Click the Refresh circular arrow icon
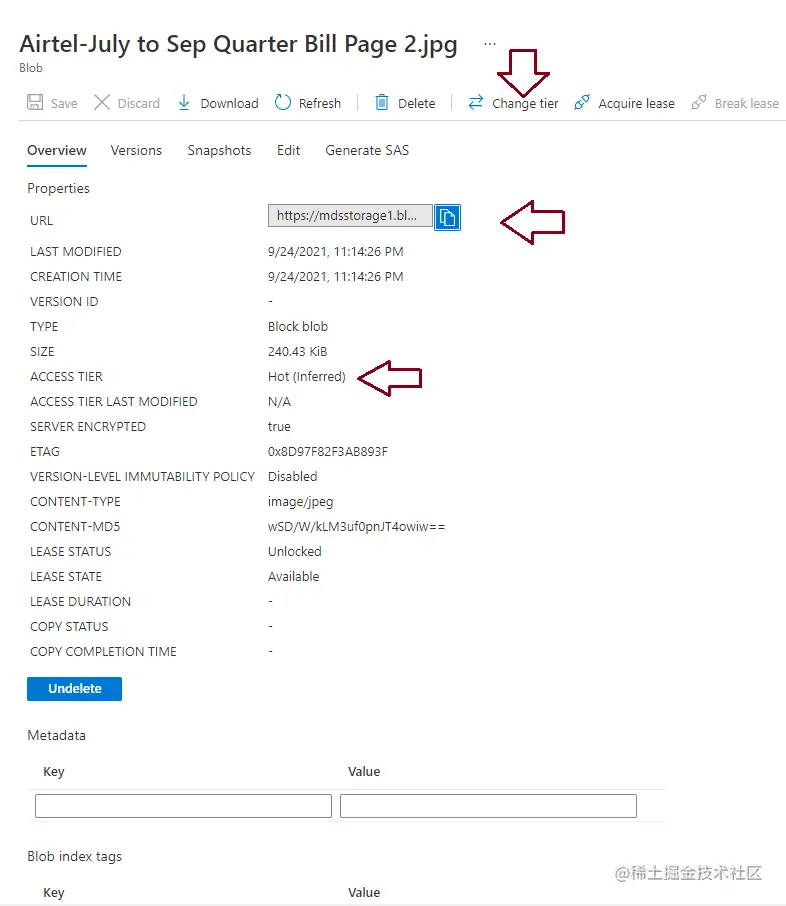This screenshot has height=906, width=786. point(283,103)
